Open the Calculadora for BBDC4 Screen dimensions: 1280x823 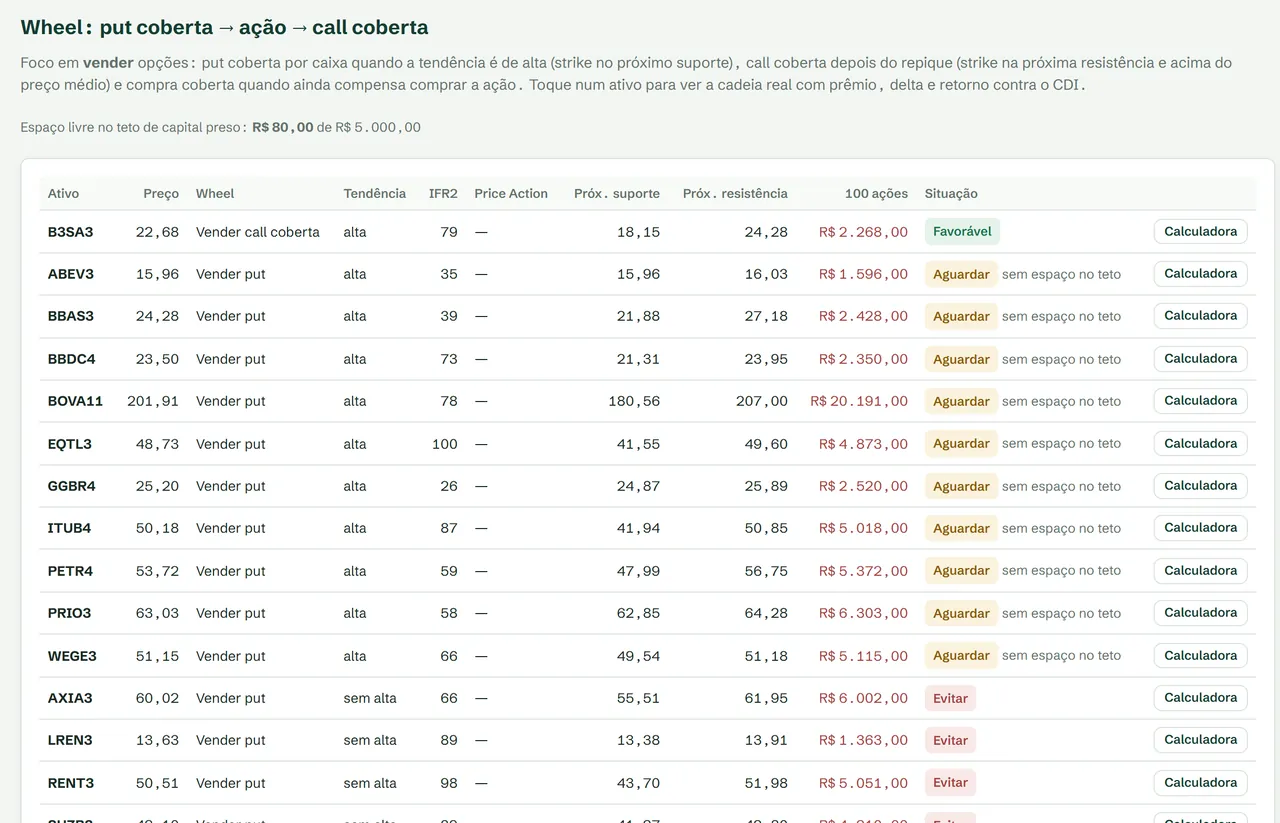pyautogui.click(x=1200, y=359)
